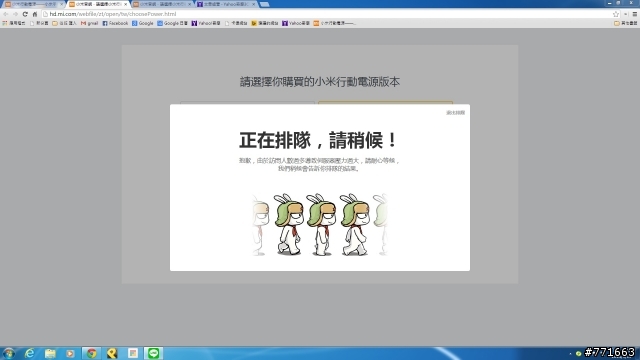Expand the other bookmarks folder at far right
The height and width of the screenshot is (360, 640).
tap(625, 23)
